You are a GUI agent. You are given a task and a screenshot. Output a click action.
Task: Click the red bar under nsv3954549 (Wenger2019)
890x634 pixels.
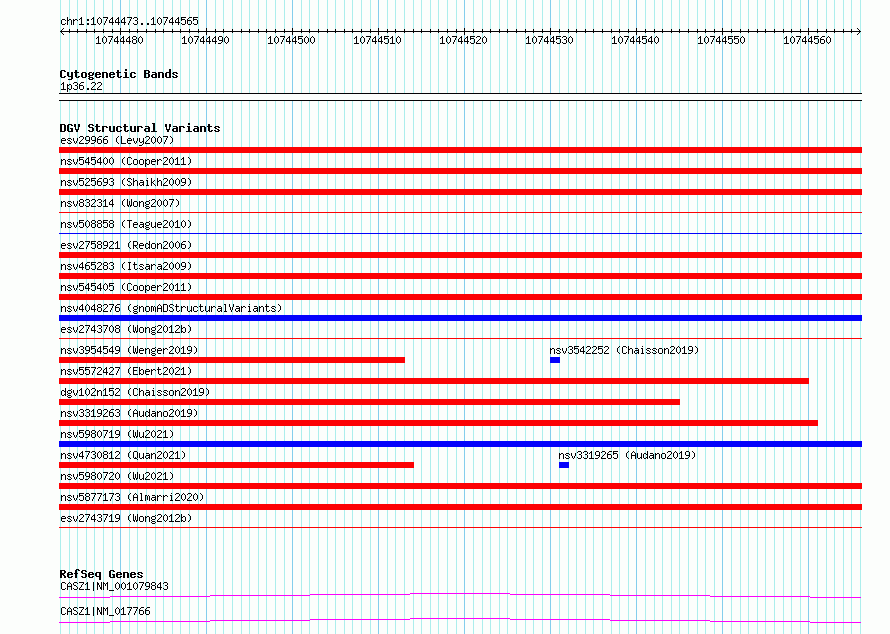[x=232, y=360]
